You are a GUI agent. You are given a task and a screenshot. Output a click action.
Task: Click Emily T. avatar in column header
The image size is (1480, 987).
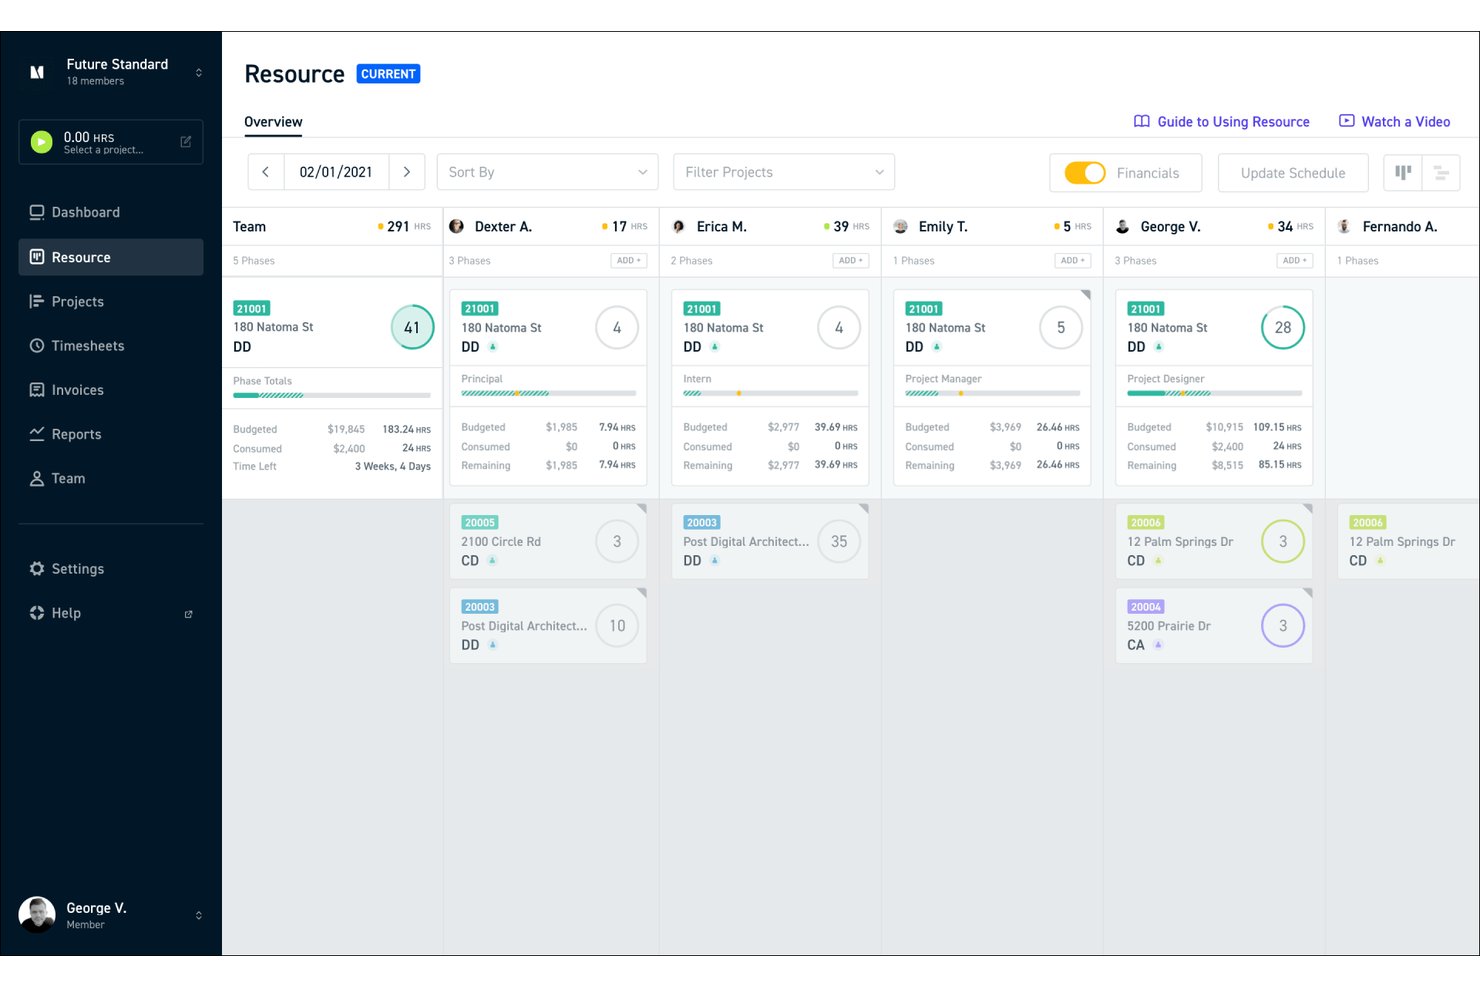pyautogui.click(x=901, y=226)
